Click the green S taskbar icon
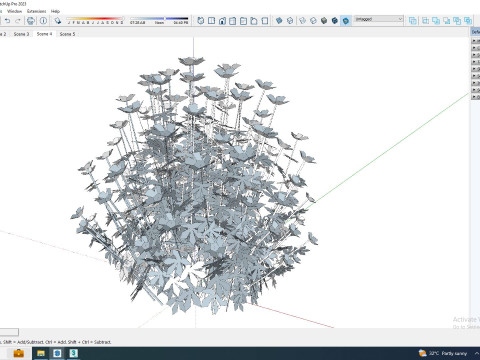 [73, 353]
